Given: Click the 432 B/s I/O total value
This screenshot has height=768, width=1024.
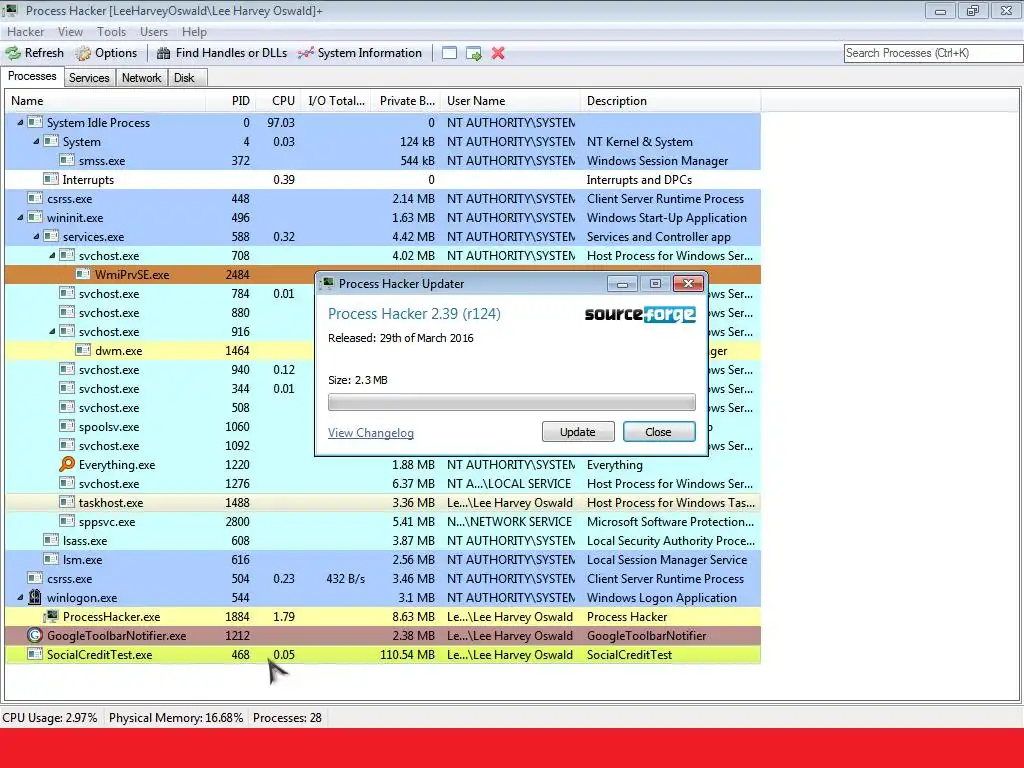Looking at the screenshot, I should (x=345, y=579).
